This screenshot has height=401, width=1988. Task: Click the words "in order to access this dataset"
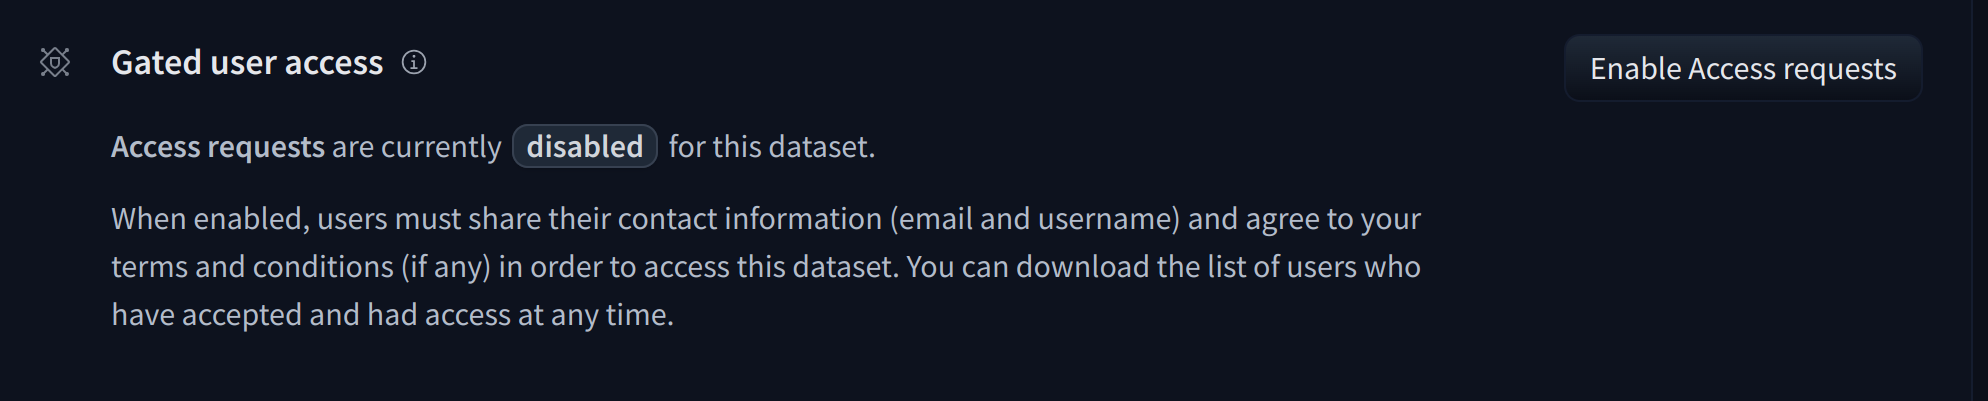(x=697, y=267)
